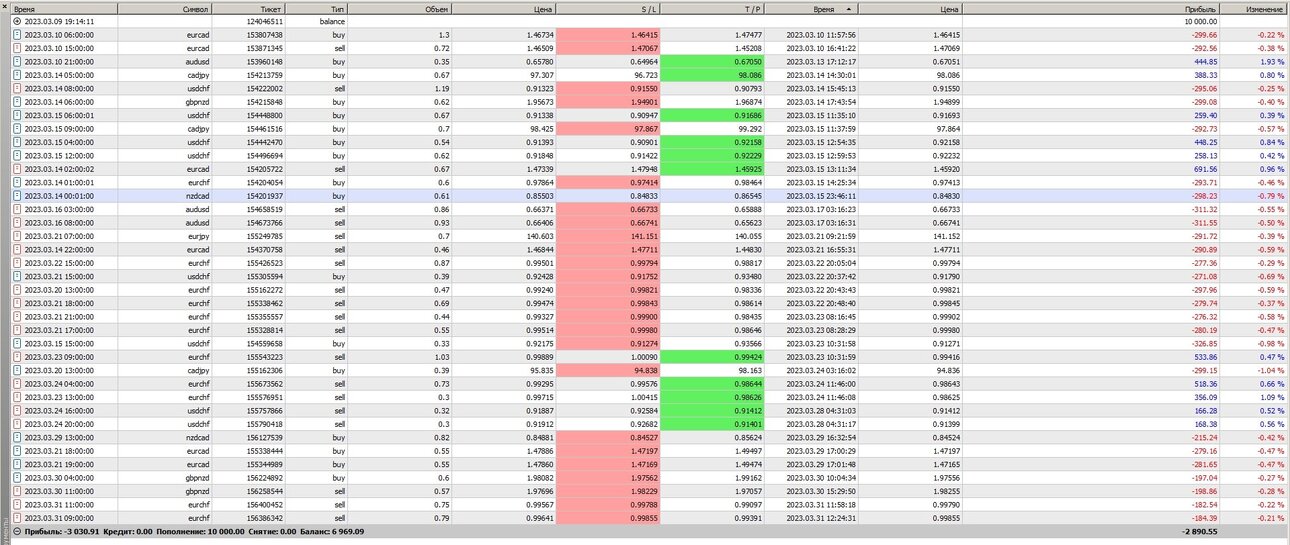Click the sell icon beside 2023.03.14 08:00:00
This screenshot has height=545, width=1290.
(x=17, y=88)
